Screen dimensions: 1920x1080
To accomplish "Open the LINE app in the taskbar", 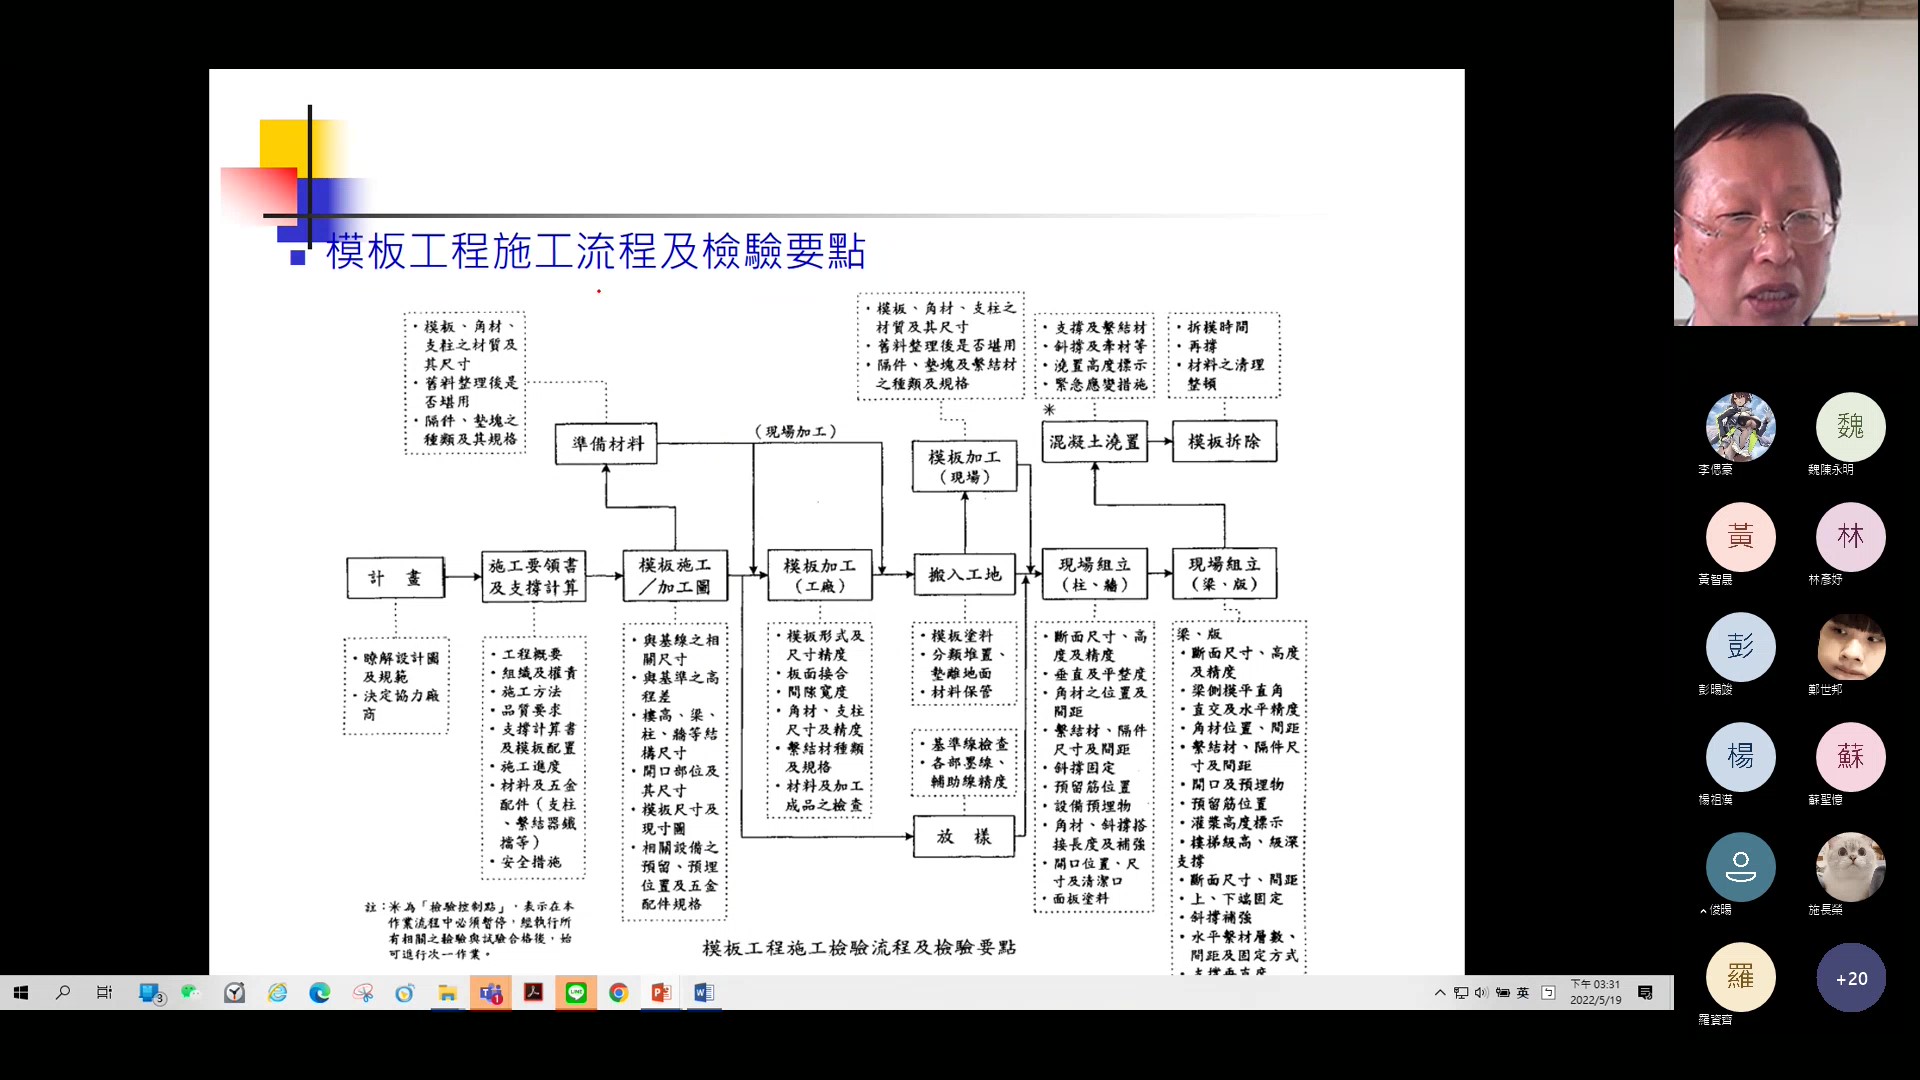I will pyautogui.click(x=576, y=993).
